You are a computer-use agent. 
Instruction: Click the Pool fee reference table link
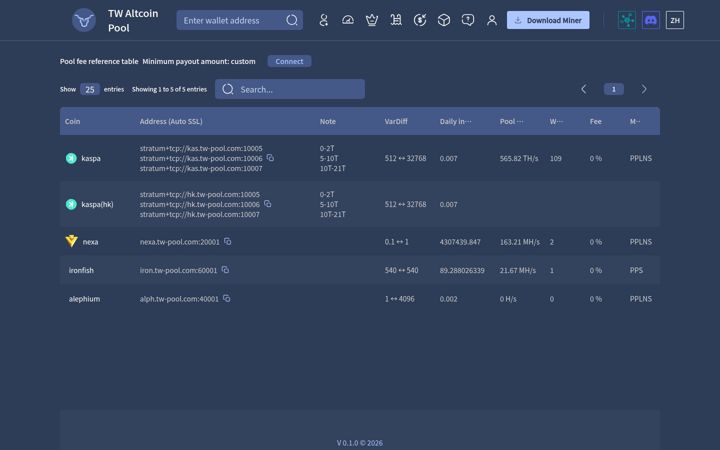(x=99, y=62)
